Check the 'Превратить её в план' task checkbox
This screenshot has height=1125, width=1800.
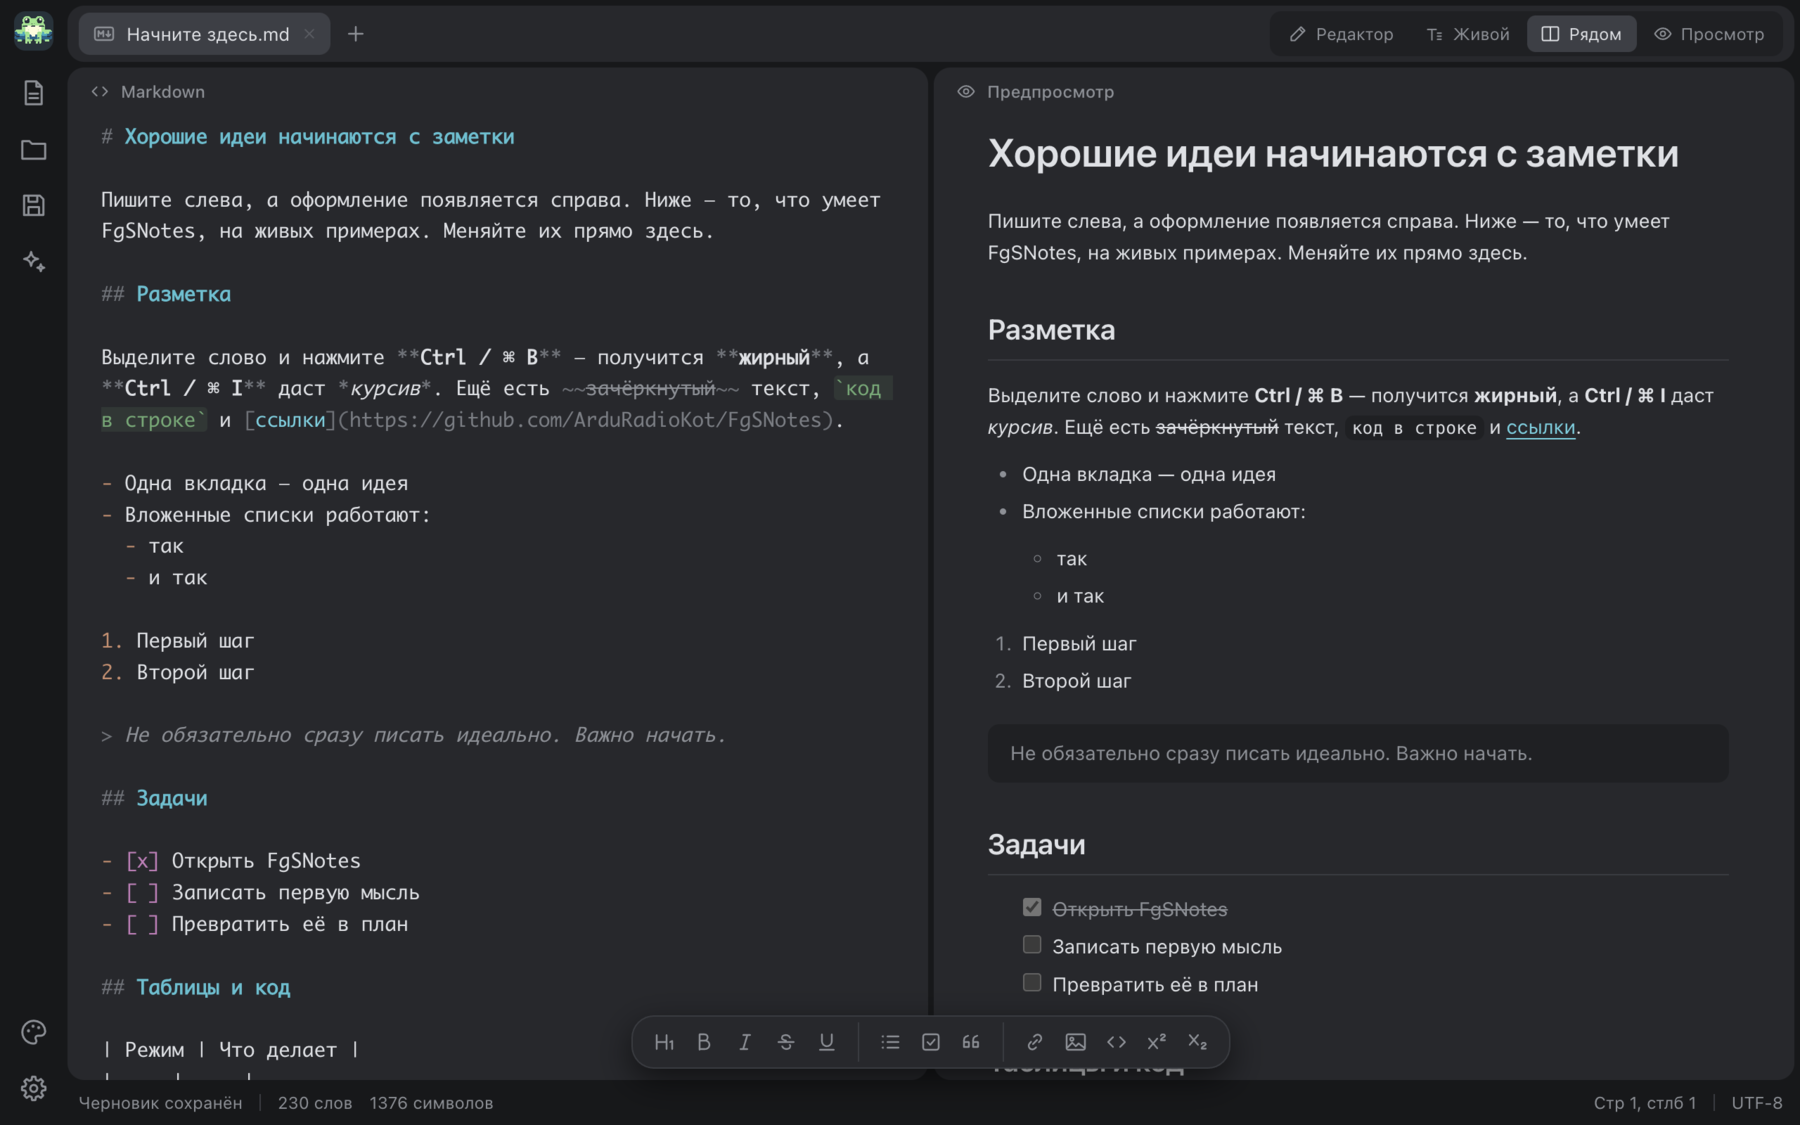(1032, 982)
